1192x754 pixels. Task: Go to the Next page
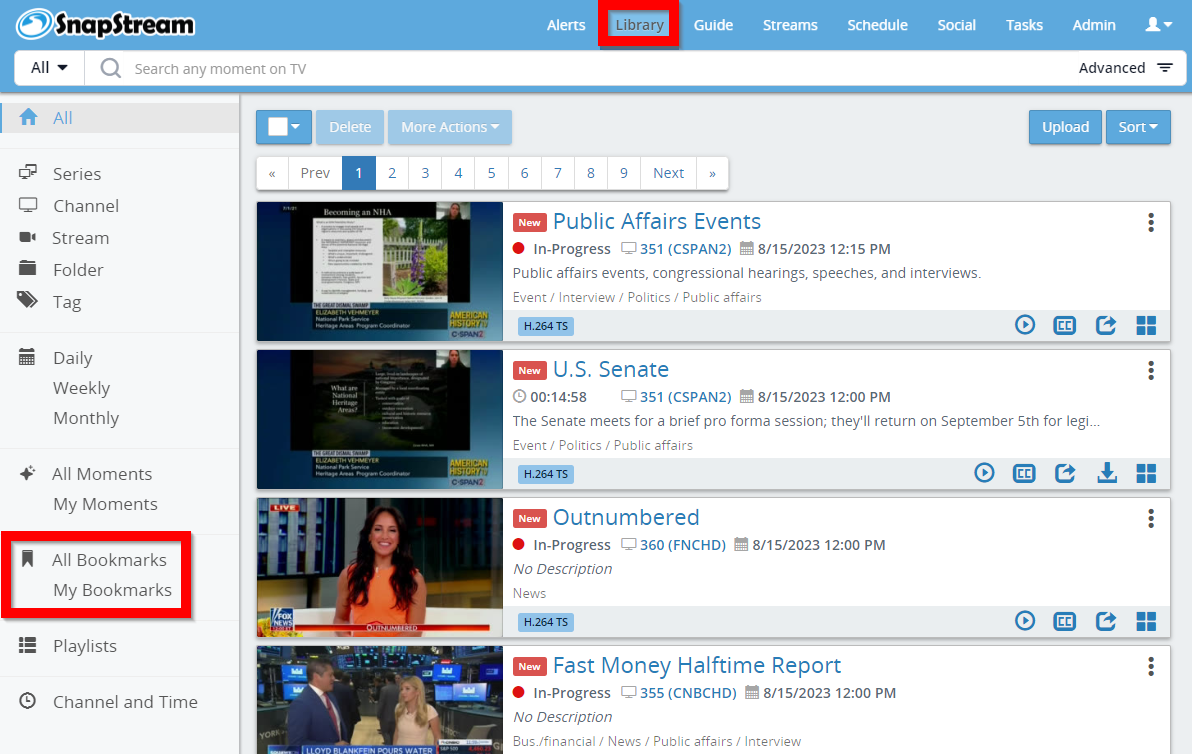[668, 173]
